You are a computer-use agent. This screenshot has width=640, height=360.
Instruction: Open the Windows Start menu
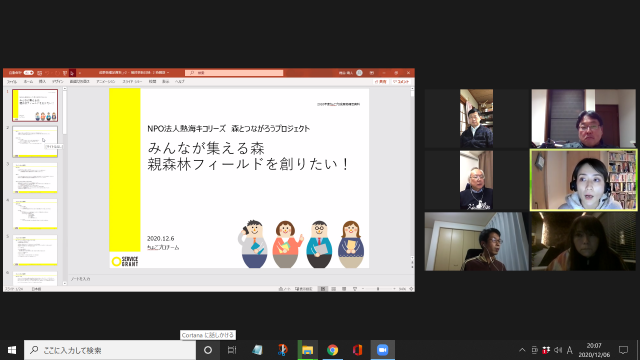click(x=12, y=350)
